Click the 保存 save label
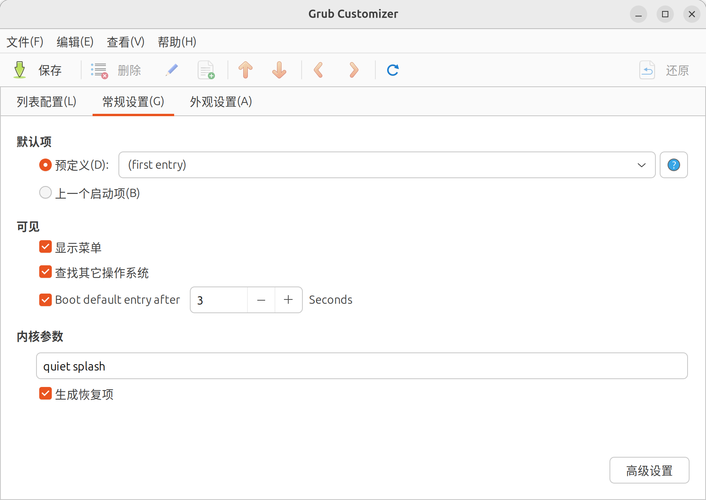This screenshot has height=500, width=706. [50, 70]
